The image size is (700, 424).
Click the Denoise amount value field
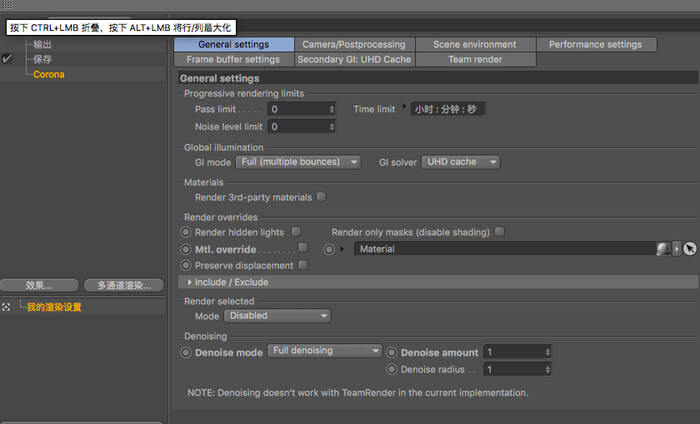click(514, 352)
